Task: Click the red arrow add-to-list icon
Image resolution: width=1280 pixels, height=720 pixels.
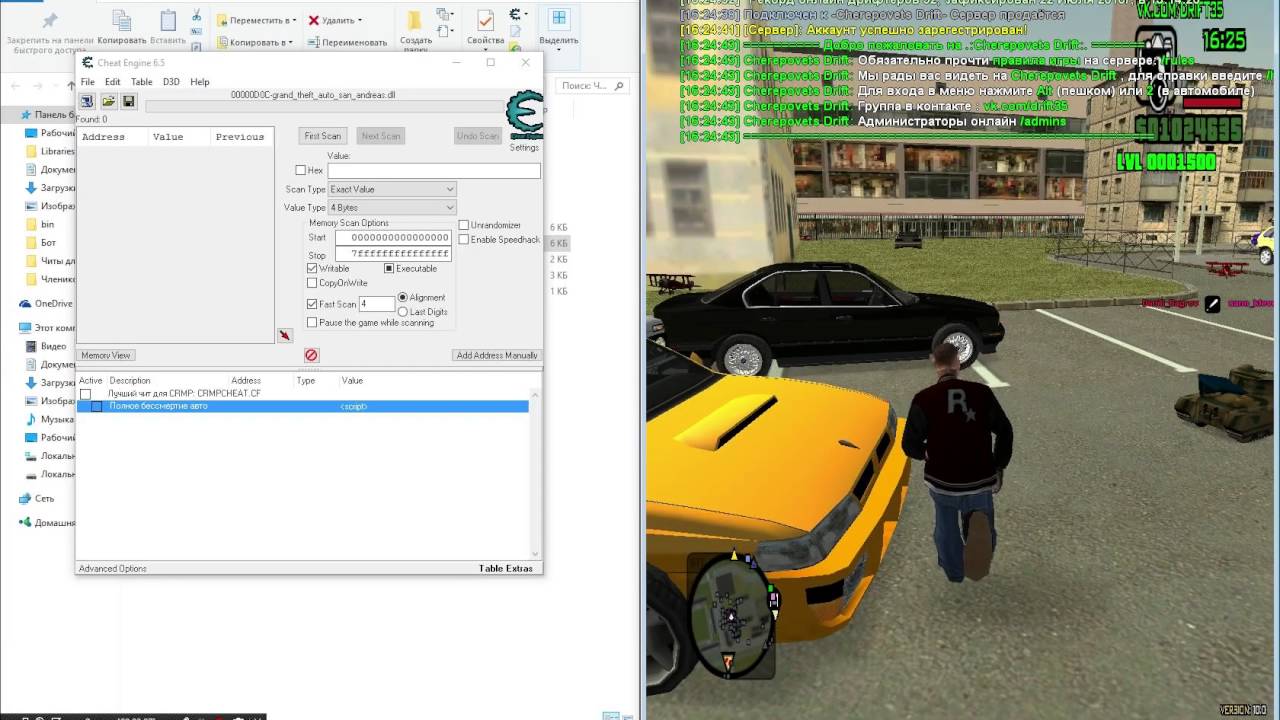Action: coord(284,336)
